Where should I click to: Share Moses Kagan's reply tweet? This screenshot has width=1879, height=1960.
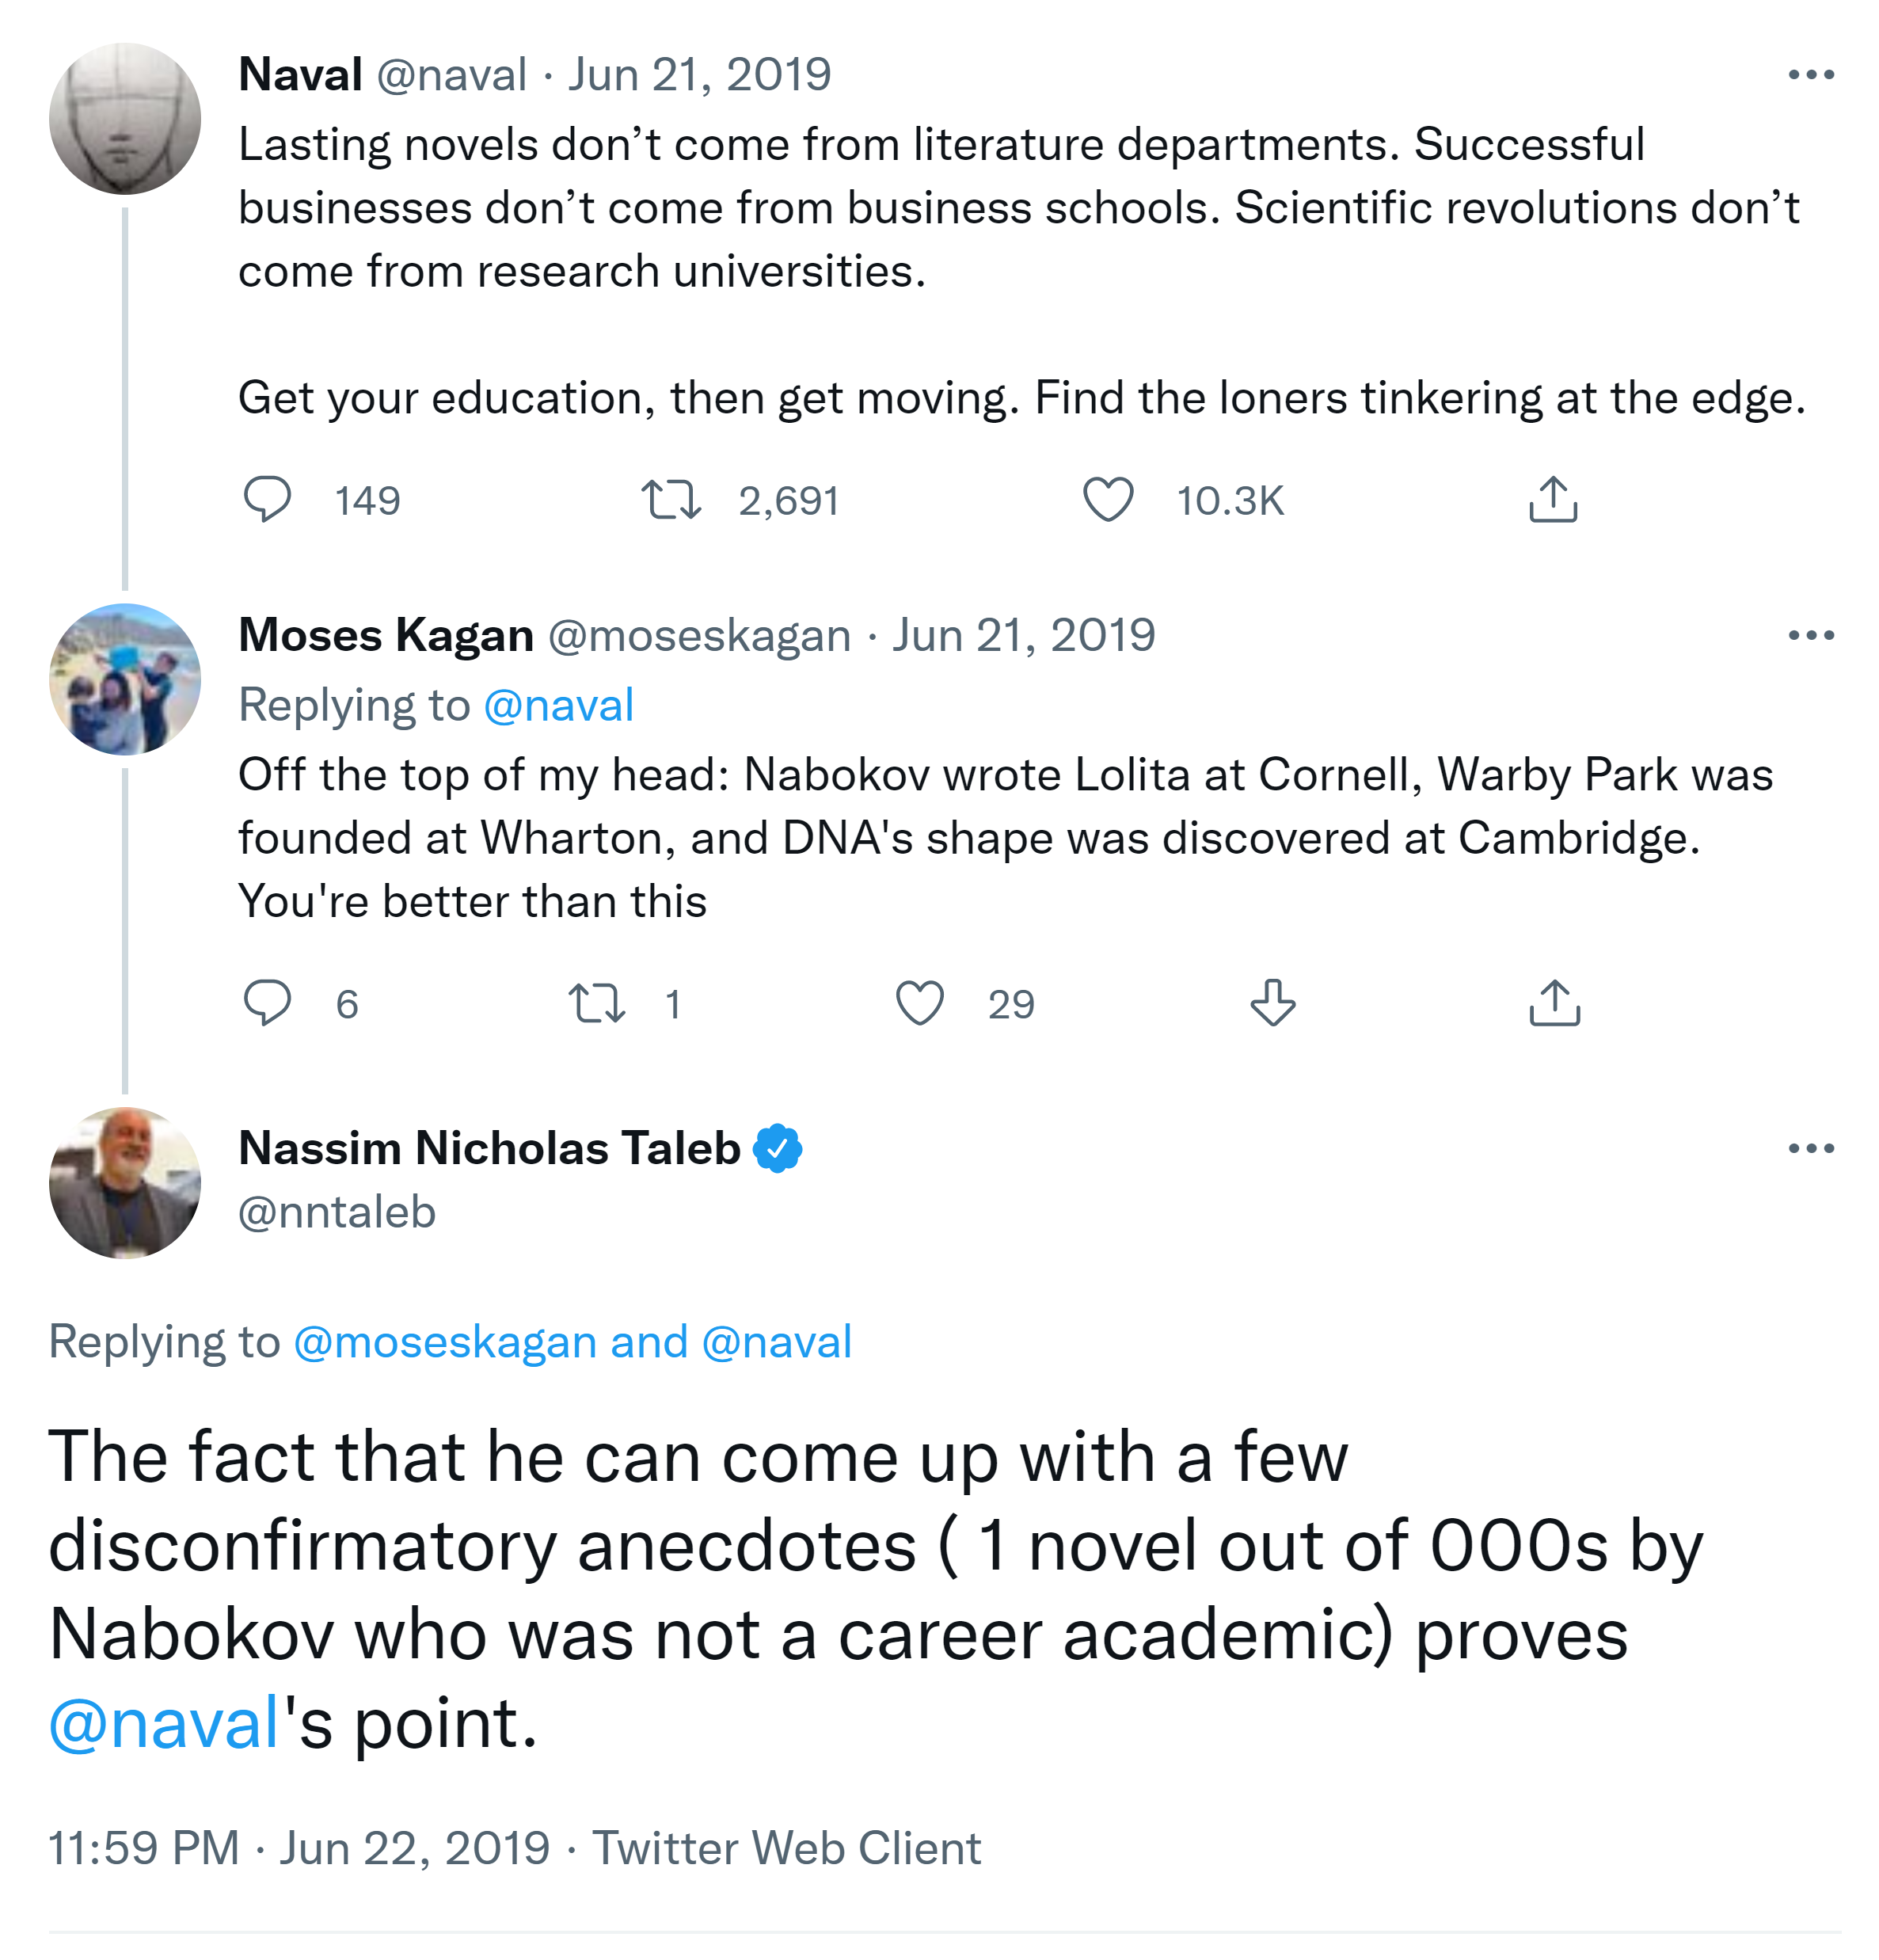click(1554, 1003)
